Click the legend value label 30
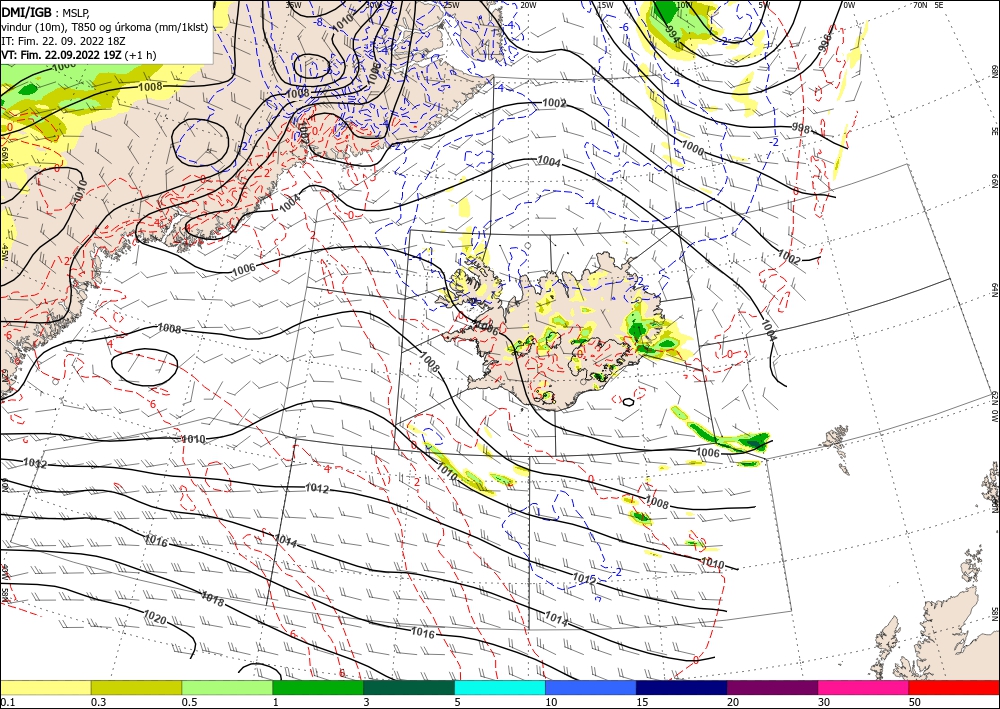Viewport: 1000px width, 709px height. point(824,702)
